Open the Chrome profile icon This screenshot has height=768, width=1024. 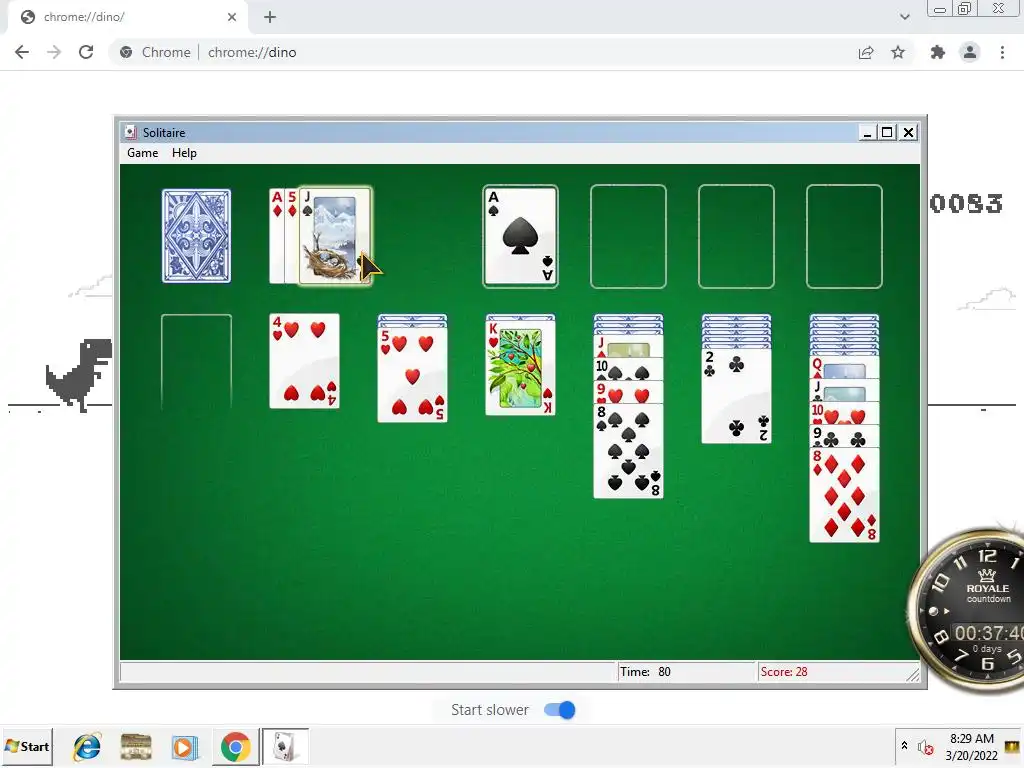[970, 52]
